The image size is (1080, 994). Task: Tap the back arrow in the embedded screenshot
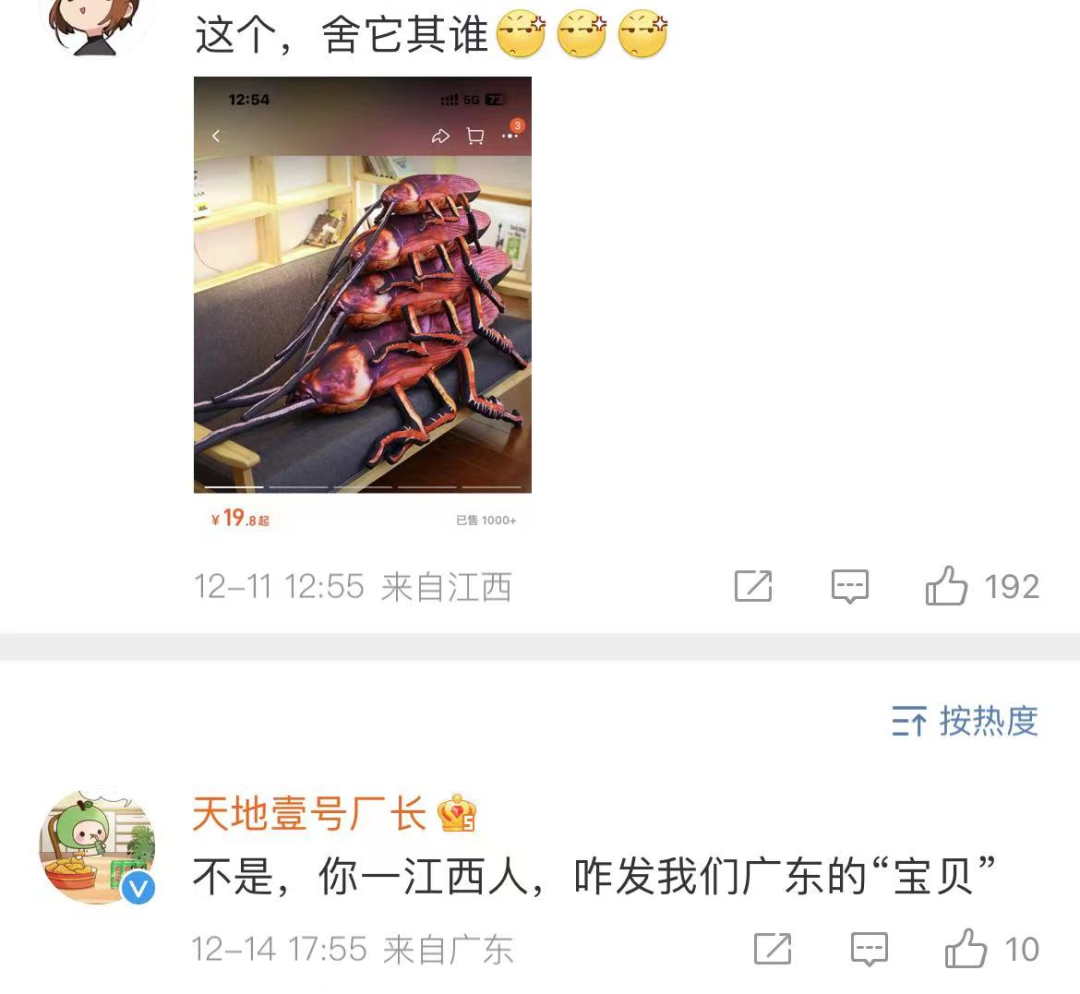[216, 136]
